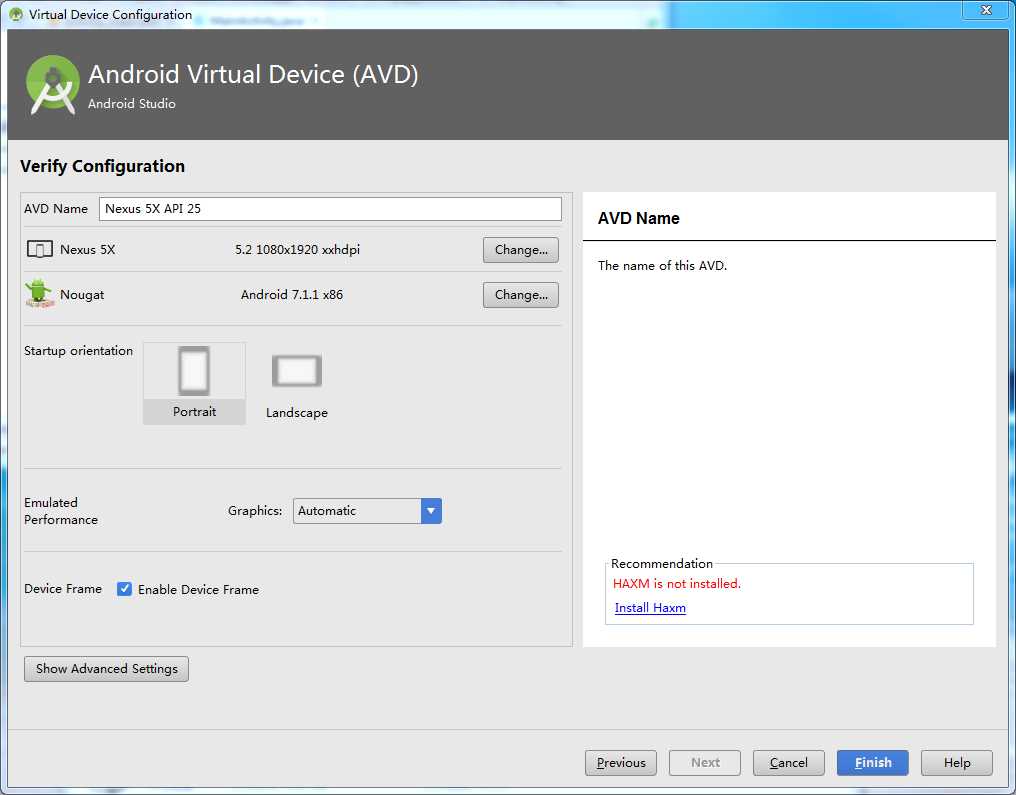The height and width of the screenshot is (795, 1016).
Task: Click the Nexus 5X device icon
Action: [x=40, y=249]
